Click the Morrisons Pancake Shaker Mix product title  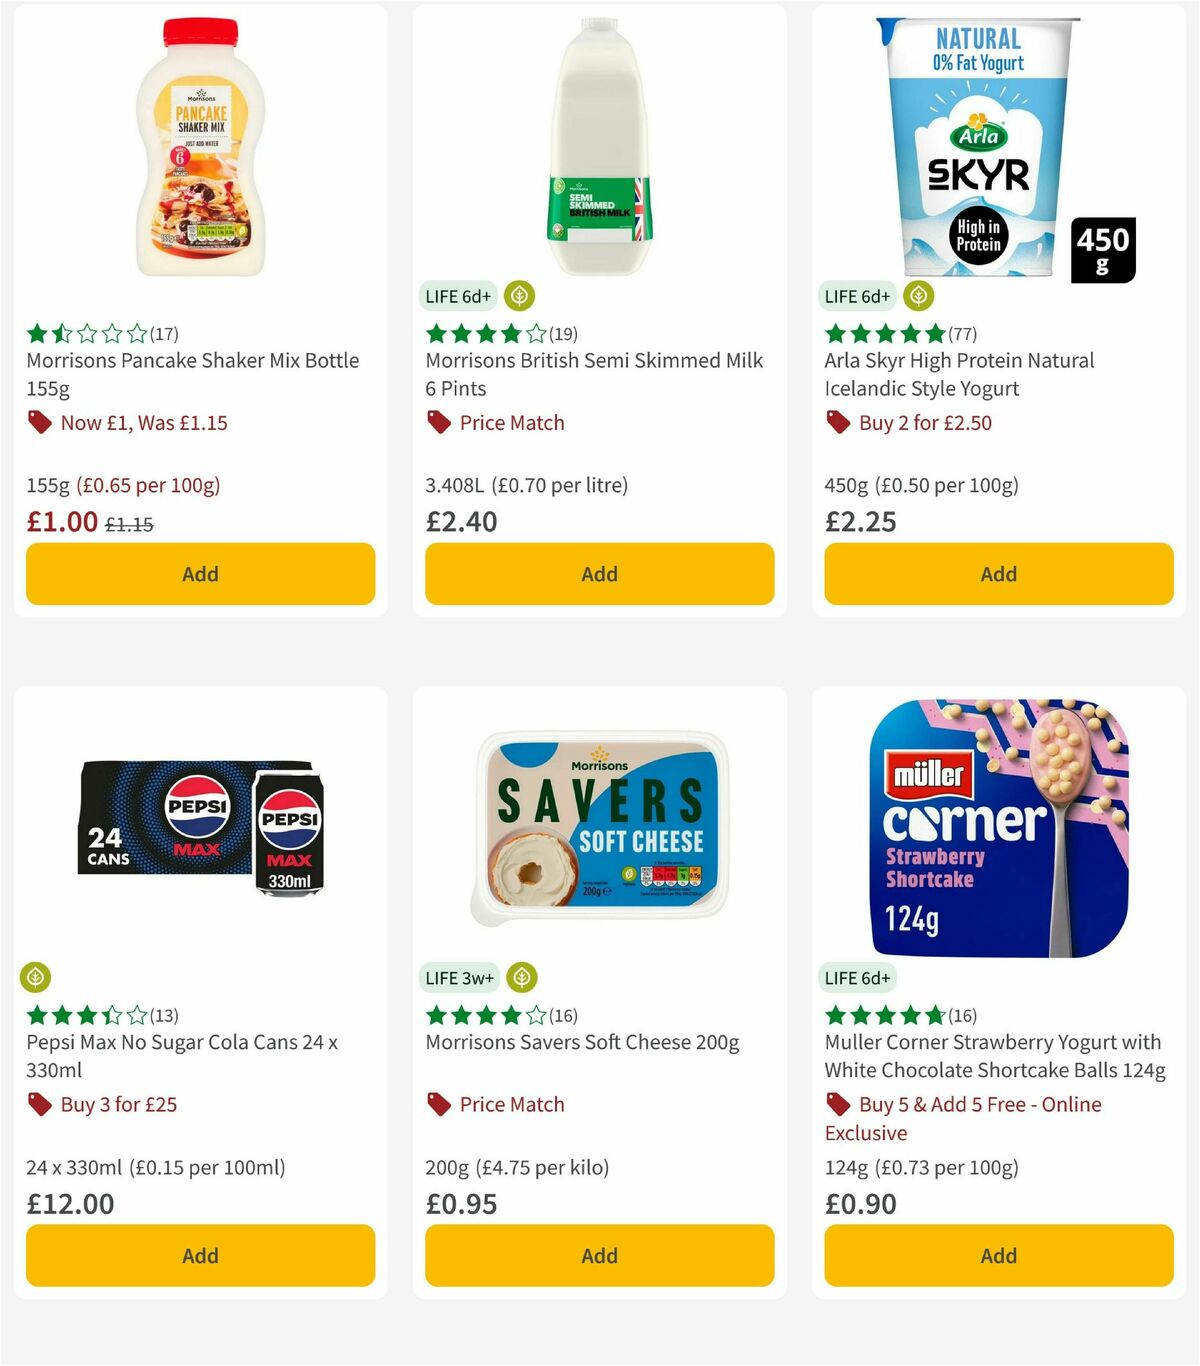click(192, 374)
